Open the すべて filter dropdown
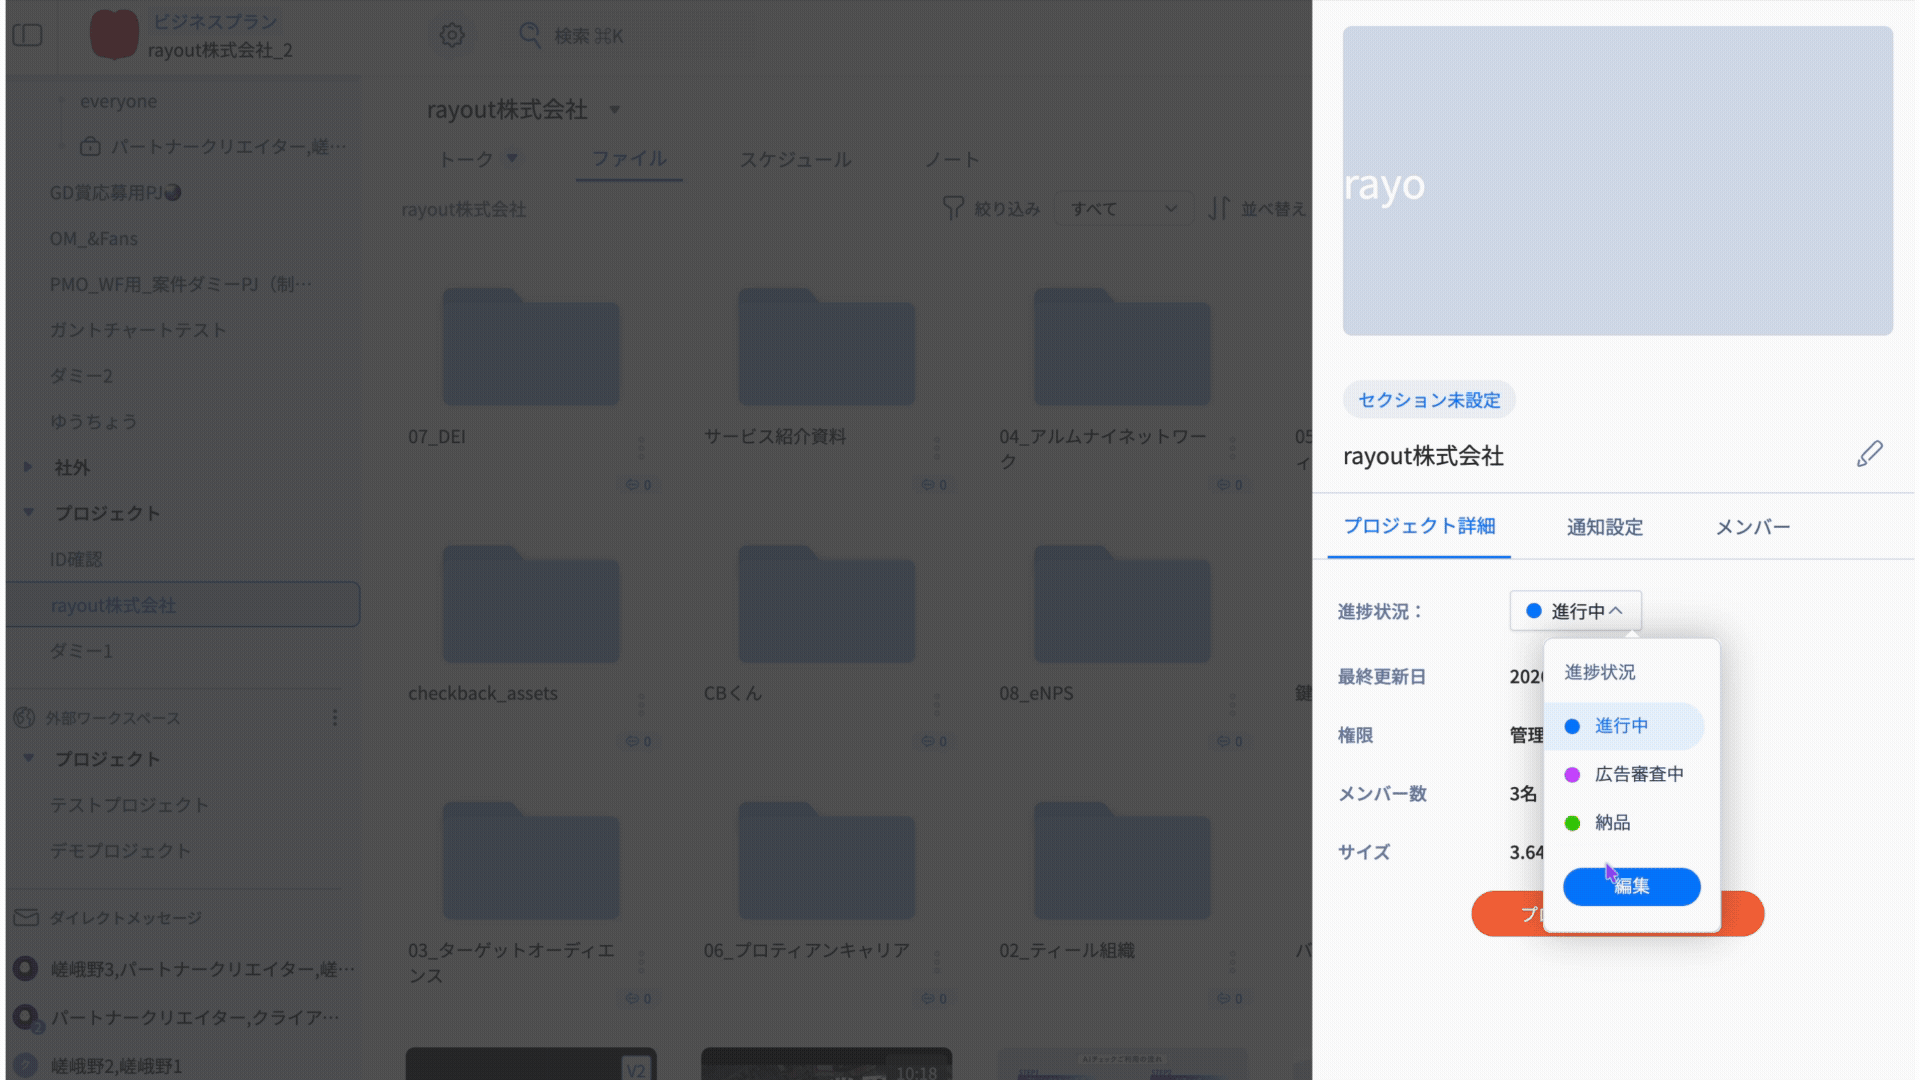This screenshot has width=1920, height=1080. pyautogui.click(x=1122, y=208)
